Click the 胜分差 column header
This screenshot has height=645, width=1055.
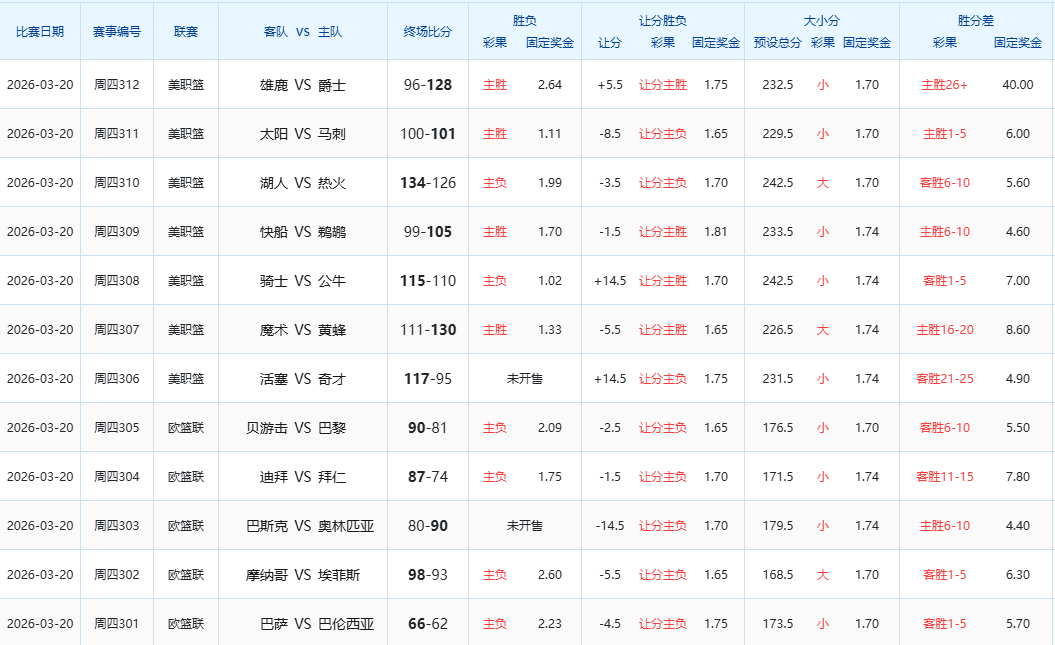click(x=976, y=20)
